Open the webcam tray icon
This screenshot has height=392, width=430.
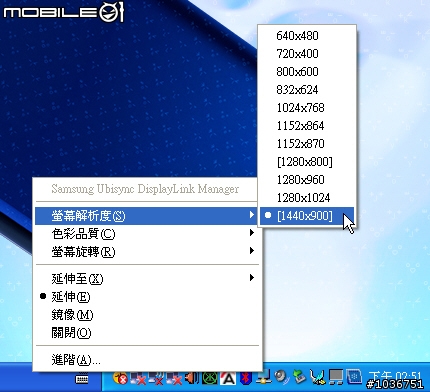(x=282, y=377)
